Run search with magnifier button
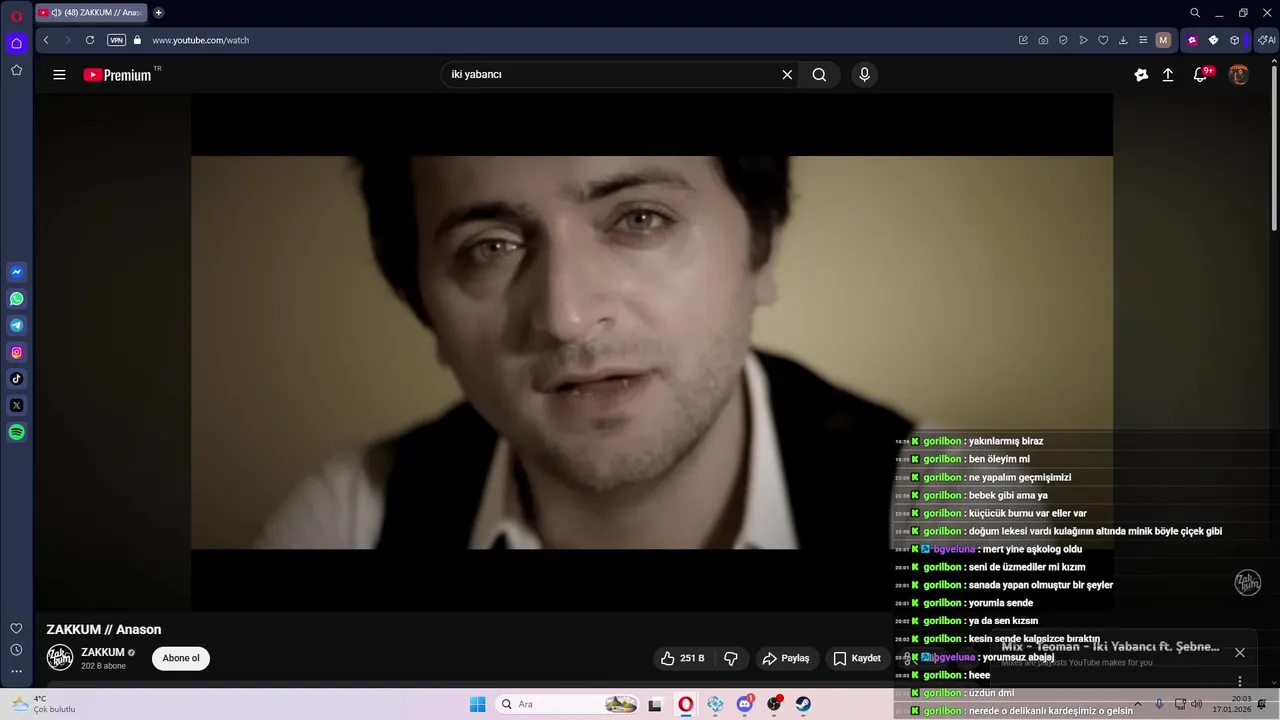The height and width of the screenshot is (720, 1280). point(819,75)
